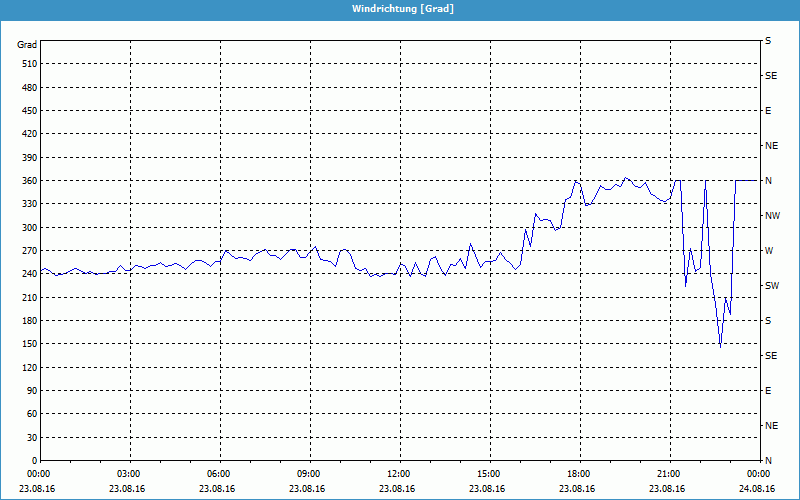Screen dimensions: 800x500
Task: Select the 15:00 time axis label
Action: coord(488,474)
